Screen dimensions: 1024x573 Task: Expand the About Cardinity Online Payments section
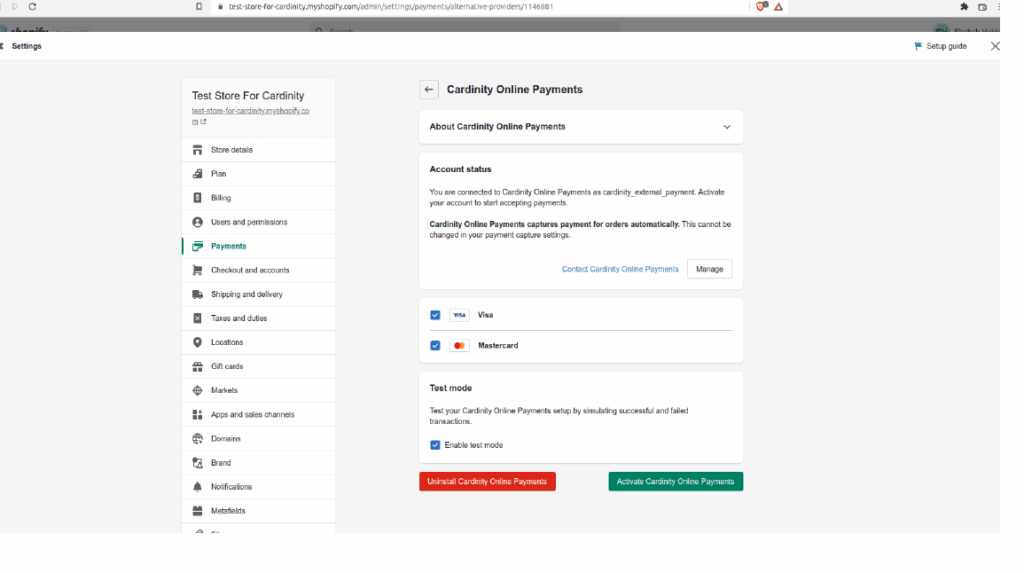(x=726, y=127)
